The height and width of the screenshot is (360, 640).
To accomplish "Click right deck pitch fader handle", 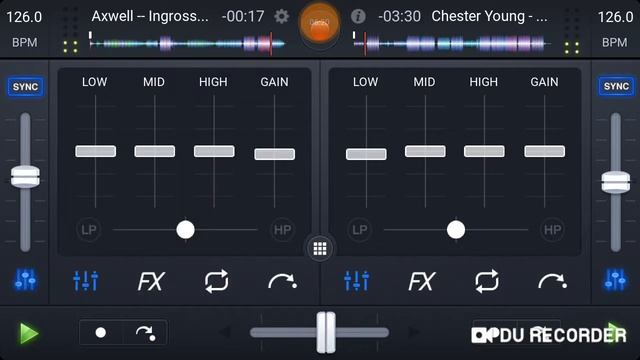I will [x=616, y=182].
